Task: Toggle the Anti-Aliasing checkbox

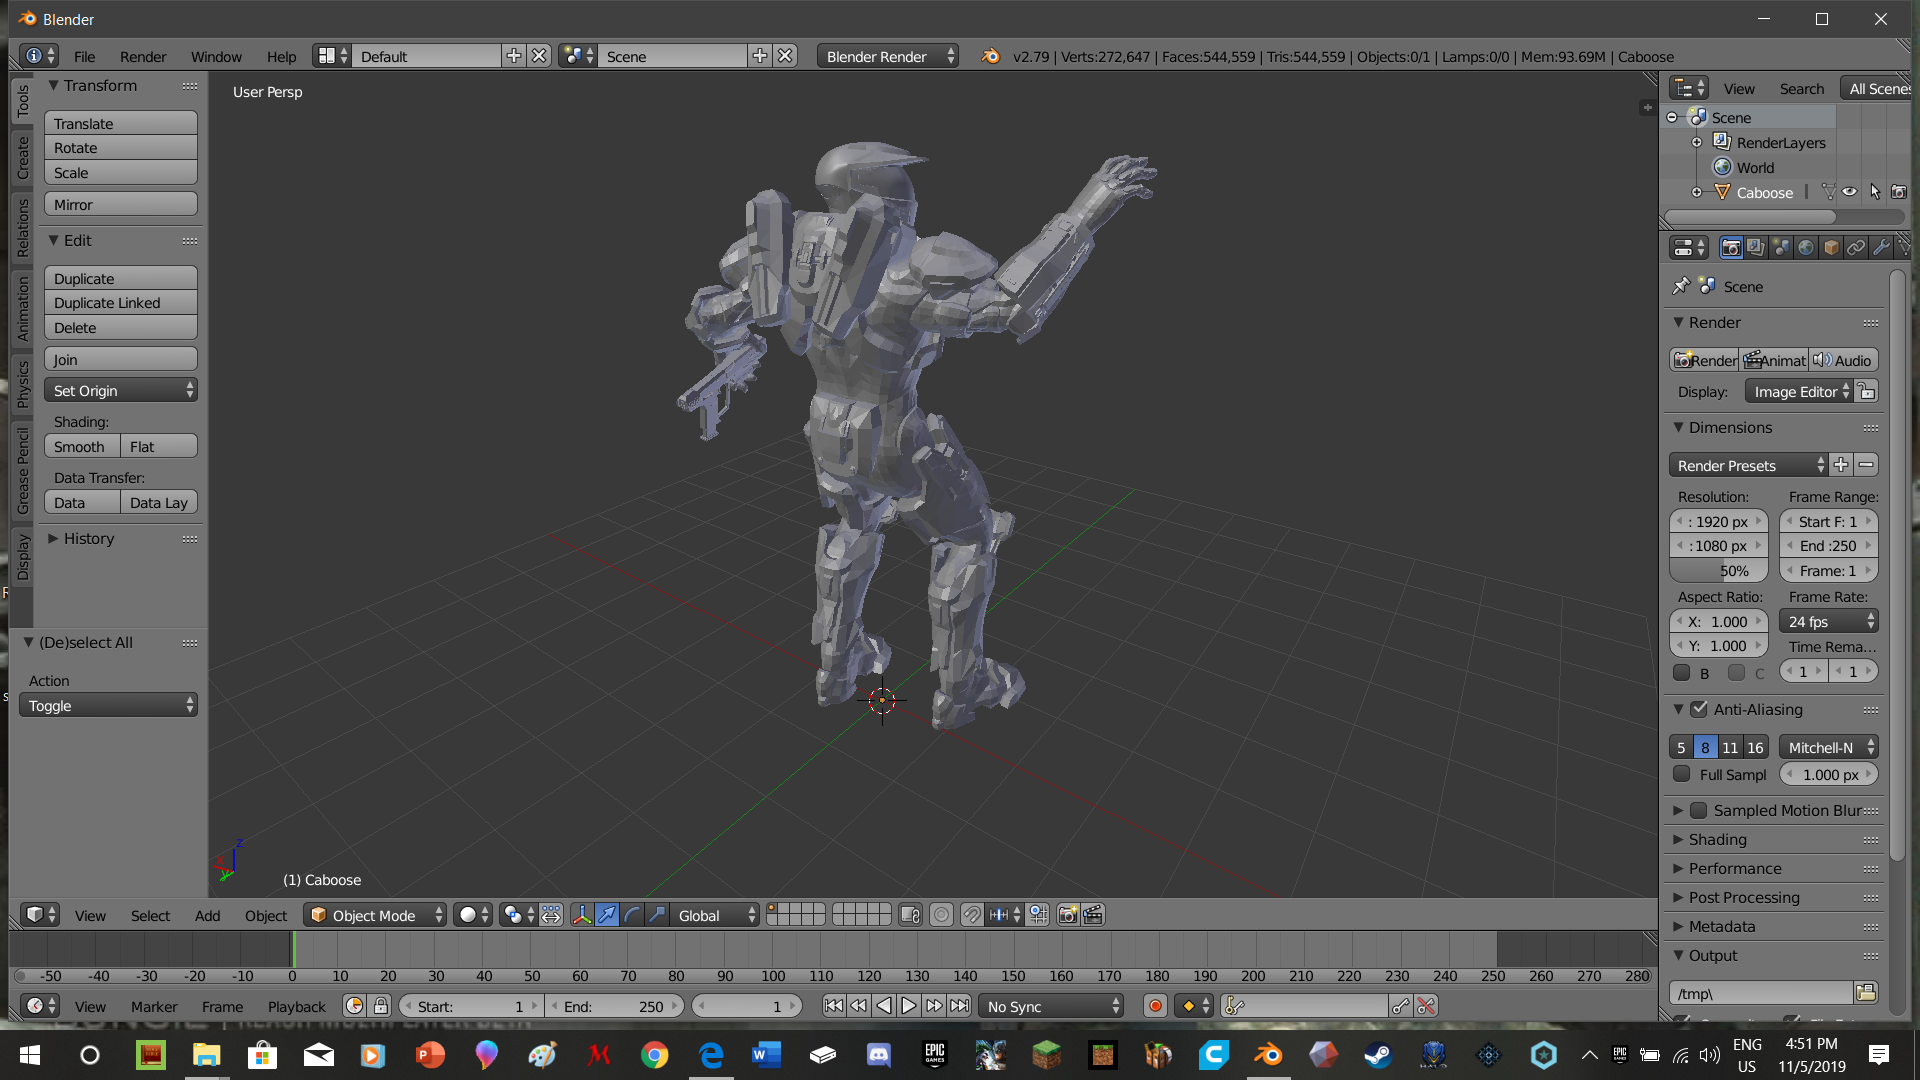Action: [x=1699, y=709]
